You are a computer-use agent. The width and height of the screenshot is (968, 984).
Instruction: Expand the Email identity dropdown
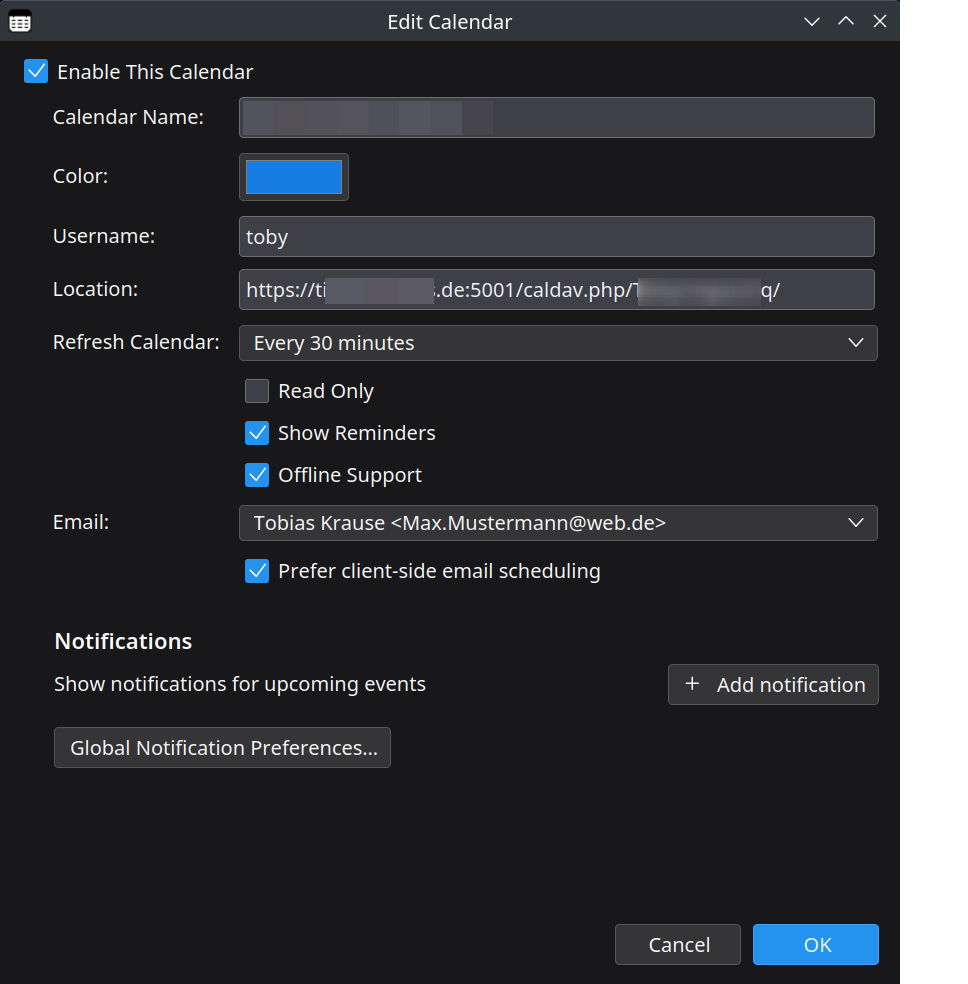(x=557, y=523)
